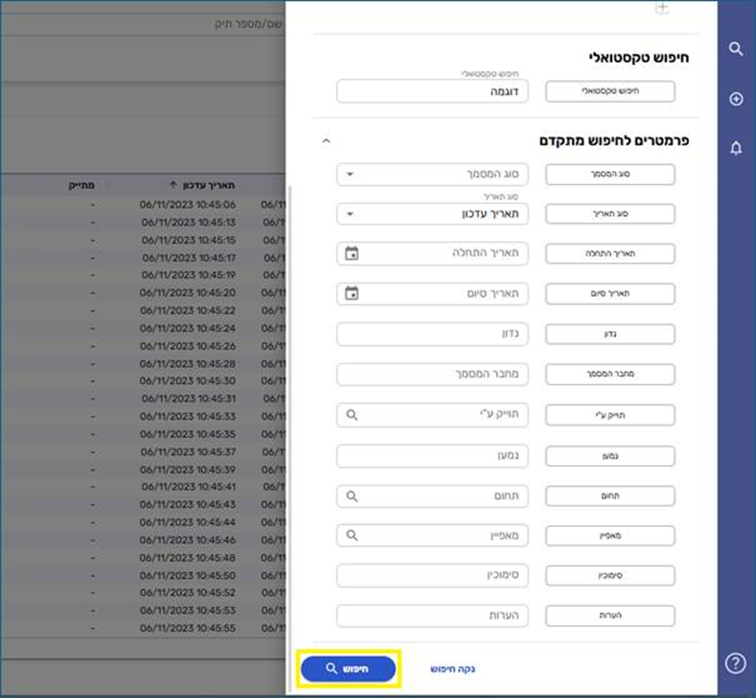Click magnifier icon in תוייק ע"י field
Screen dimensions: 756x698
tap(351, 414)
